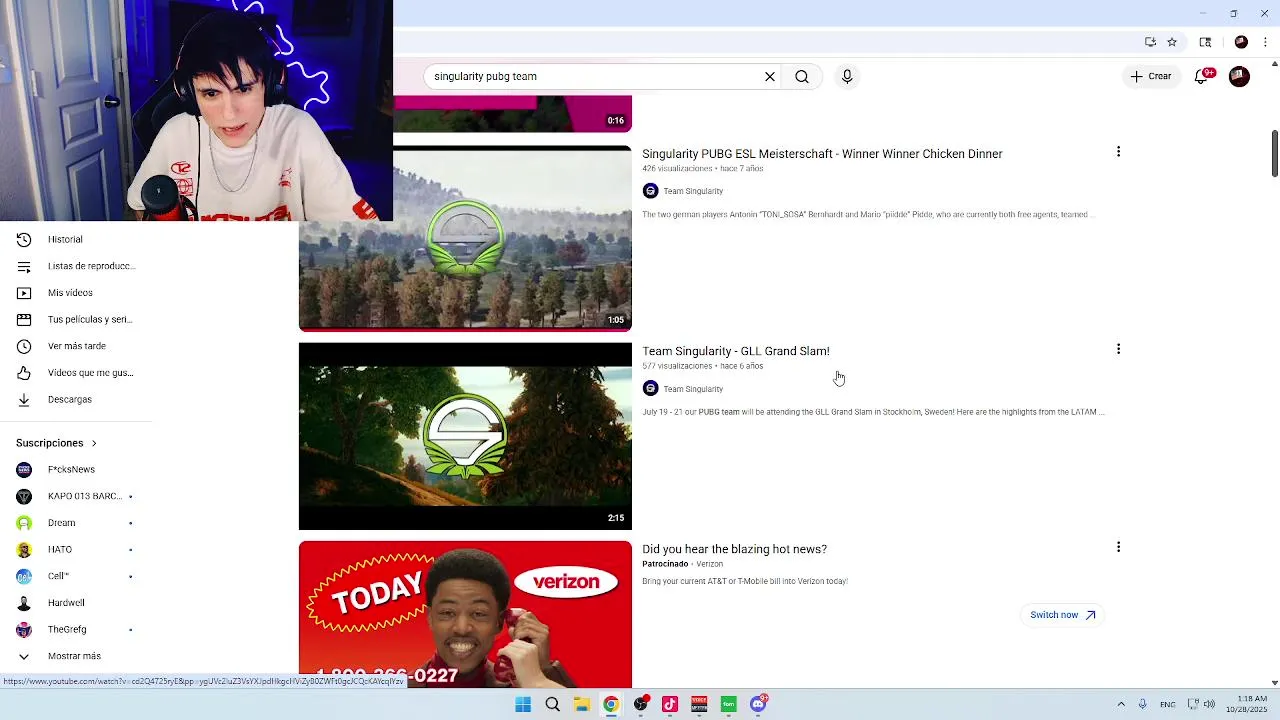This screenshot has height=720, width=1280.
Task: Open the KAPO 013 BARC... subscription
Action: click(75, 496)
